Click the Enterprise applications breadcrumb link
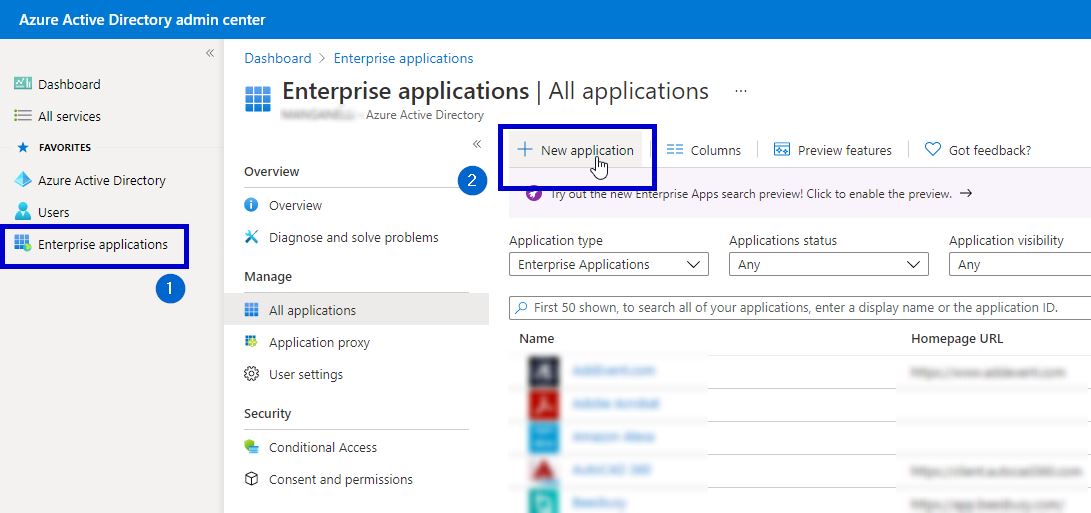The width and height of the screenshot is (1091, 513). click(404, 58)
